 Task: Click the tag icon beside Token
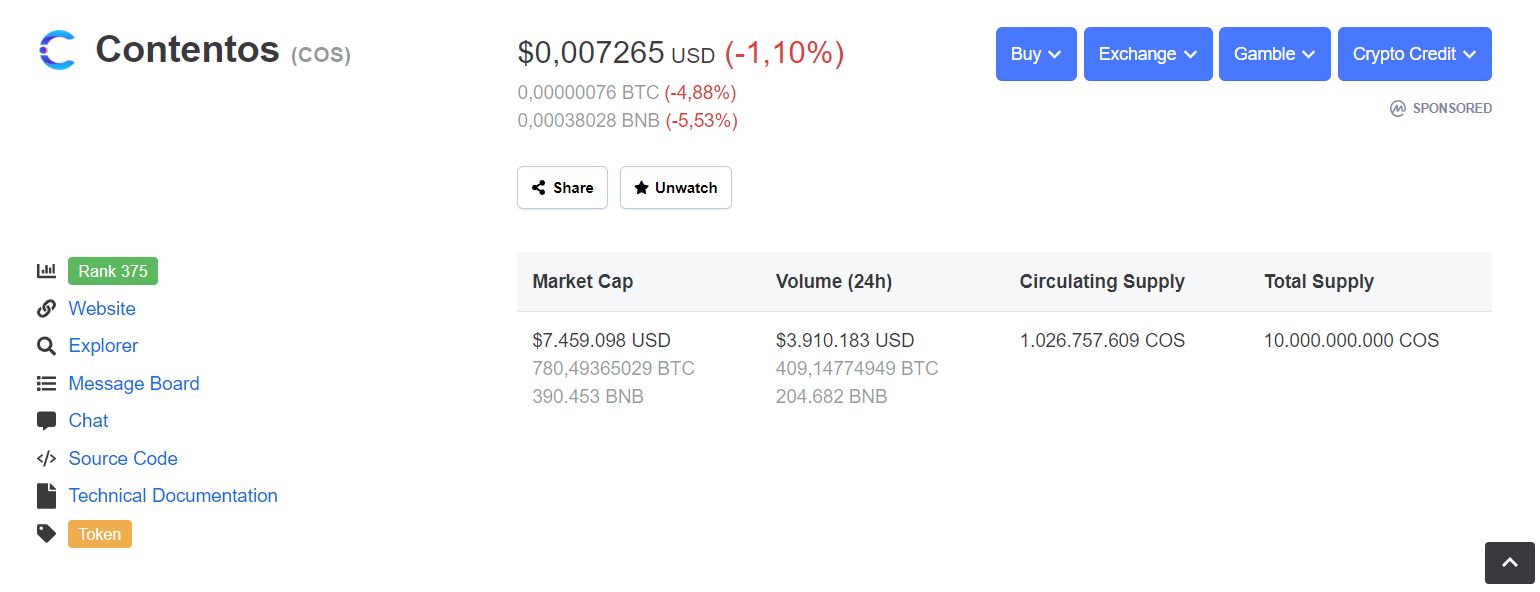coord(46,534)
